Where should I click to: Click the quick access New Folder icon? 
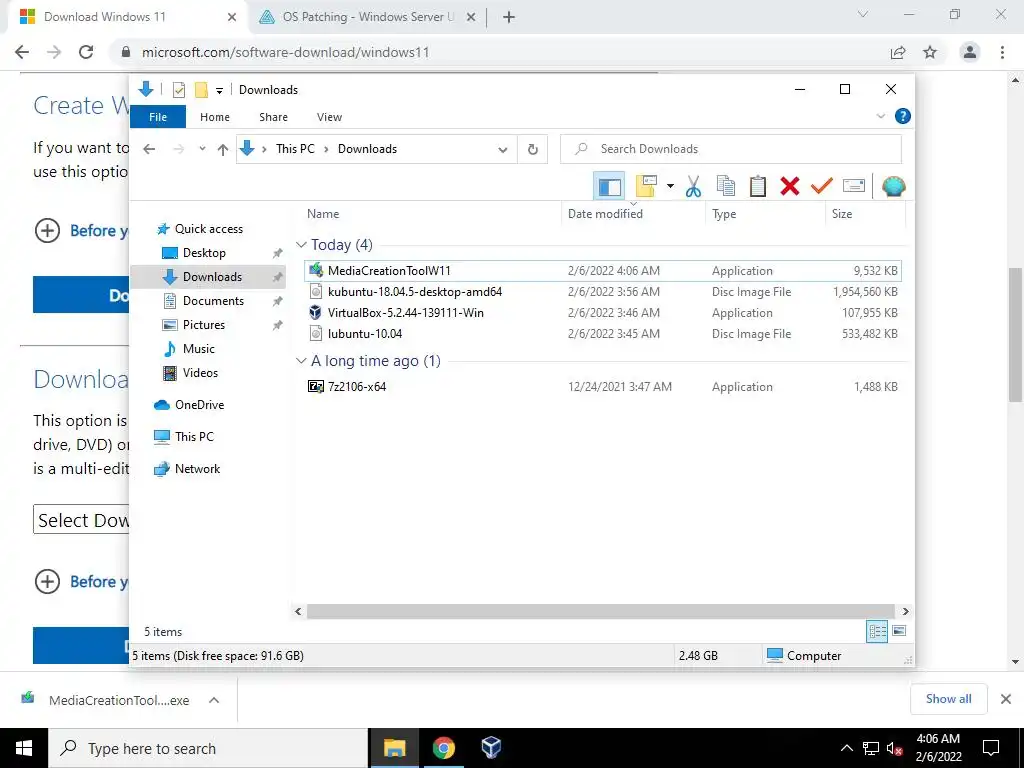201,90
